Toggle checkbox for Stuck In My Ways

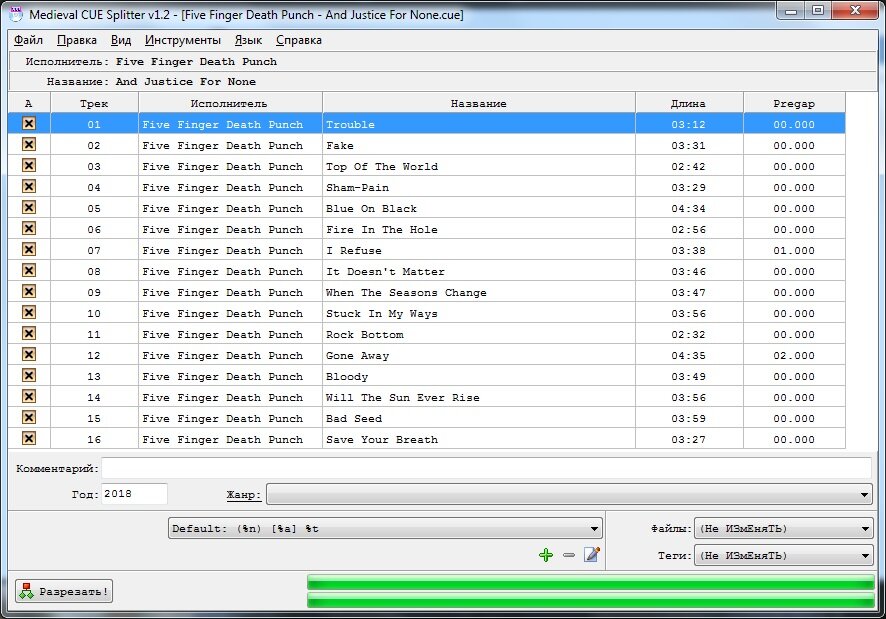(29, 313)
